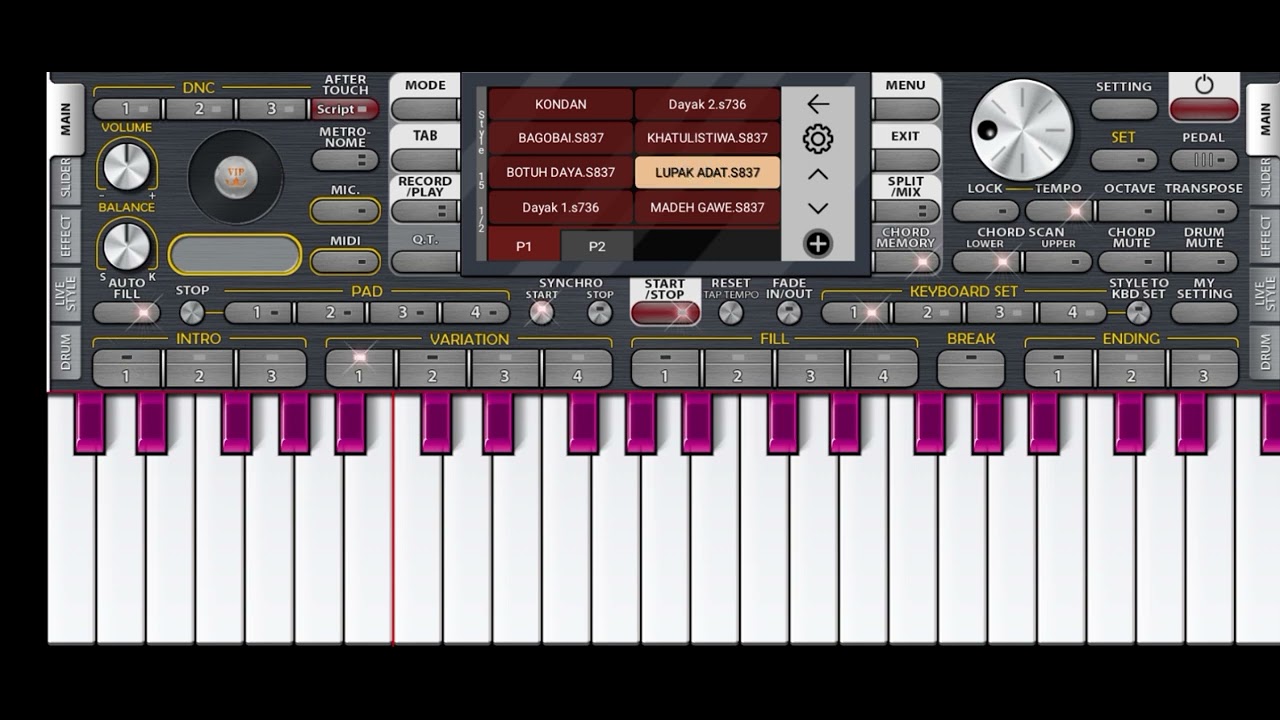Toggle AUTO FILL button
This screenshot has width=1280, height=720.
[127, 313]
